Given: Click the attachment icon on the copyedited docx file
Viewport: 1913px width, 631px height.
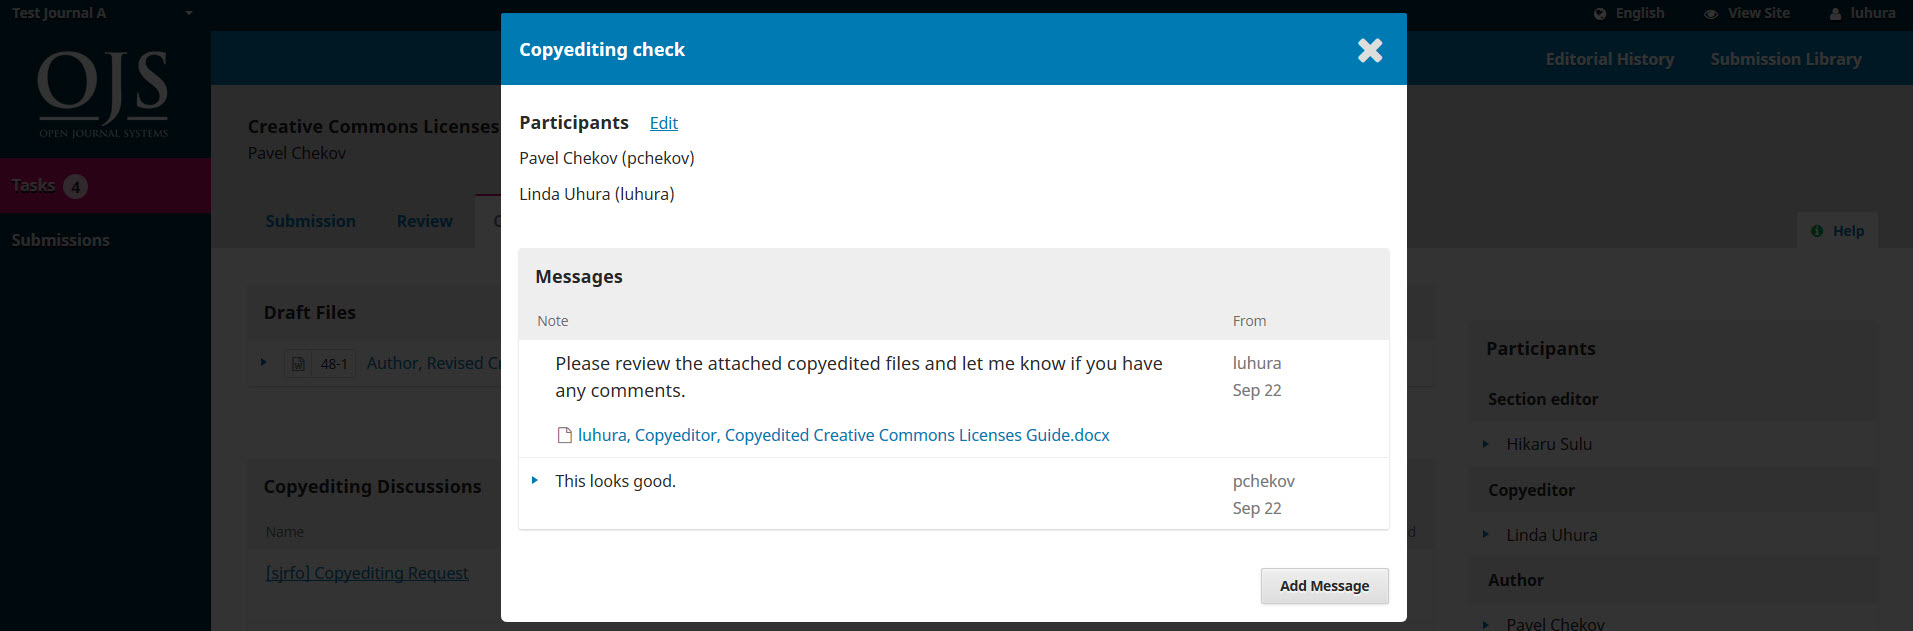Looking at the screenshot, I should [x=564, y=434].
